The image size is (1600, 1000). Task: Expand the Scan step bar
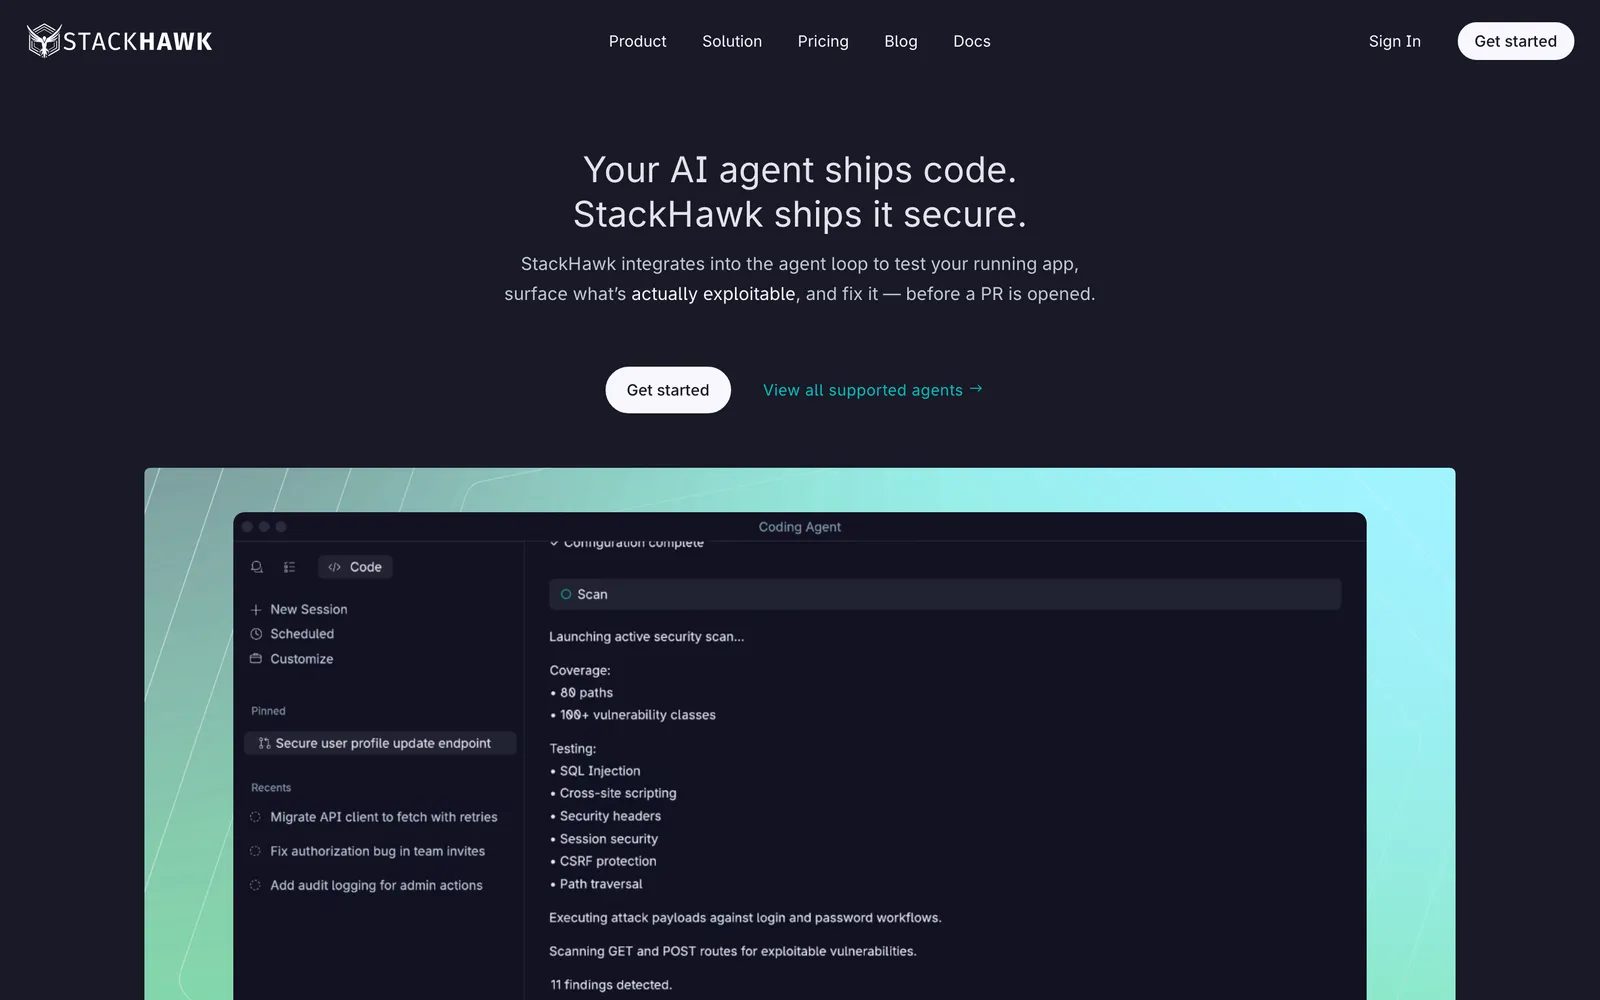pyautogui.click(x=945, y=594)
